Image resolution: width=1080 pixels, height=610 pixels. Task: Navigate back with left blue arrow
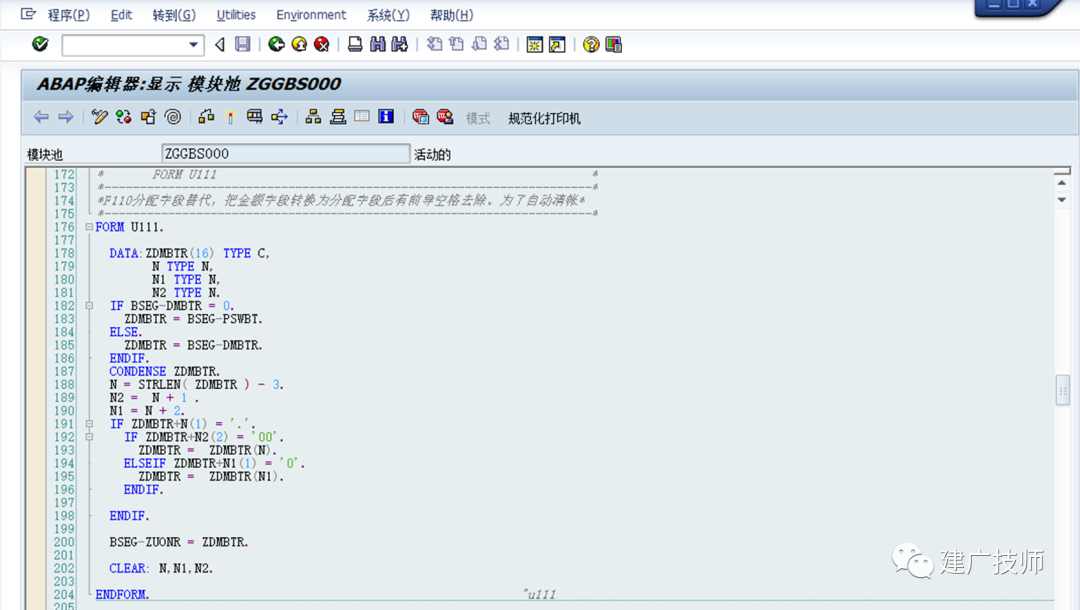tap(41, 117)
